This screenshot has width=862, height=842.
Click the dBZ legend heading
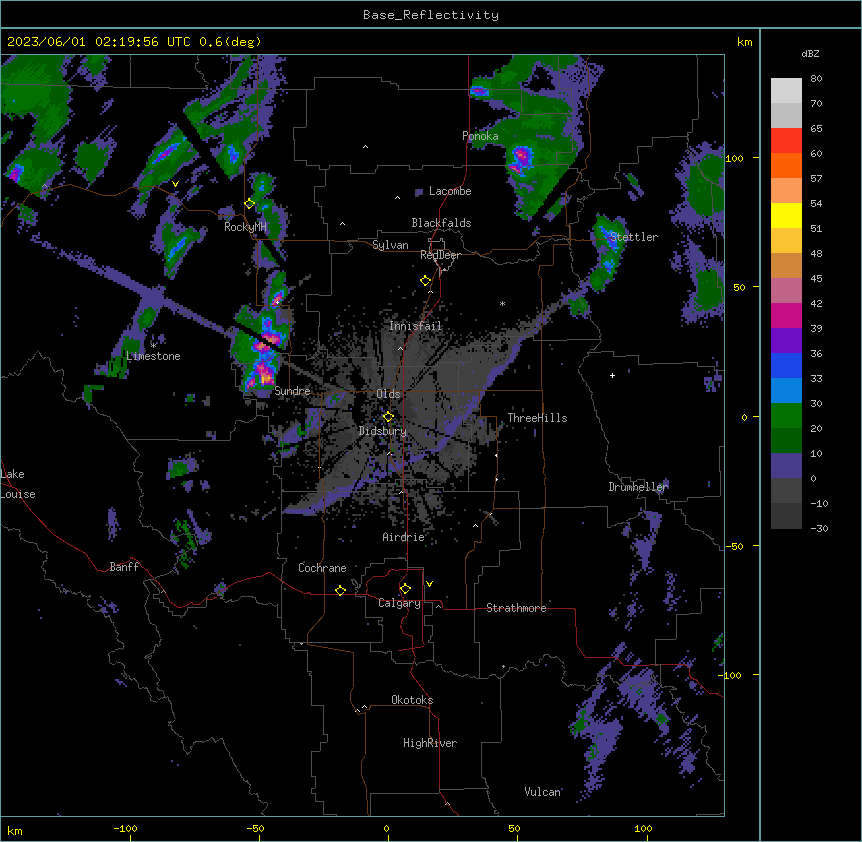point(810,53)
